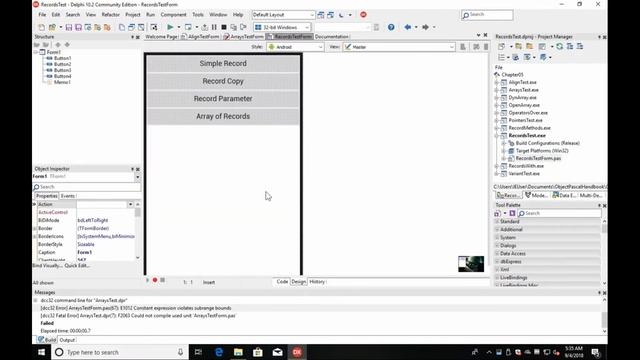Screen dimensions: 640x360
Task: Click the Bind Visually link
Action: pos(47,265)
